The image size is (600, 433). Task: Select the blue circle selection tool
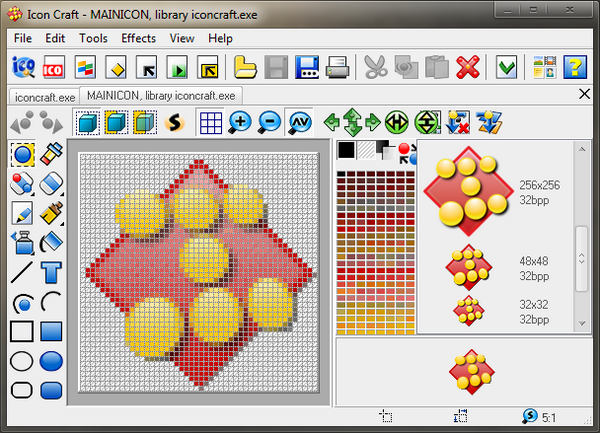point(23,155)
